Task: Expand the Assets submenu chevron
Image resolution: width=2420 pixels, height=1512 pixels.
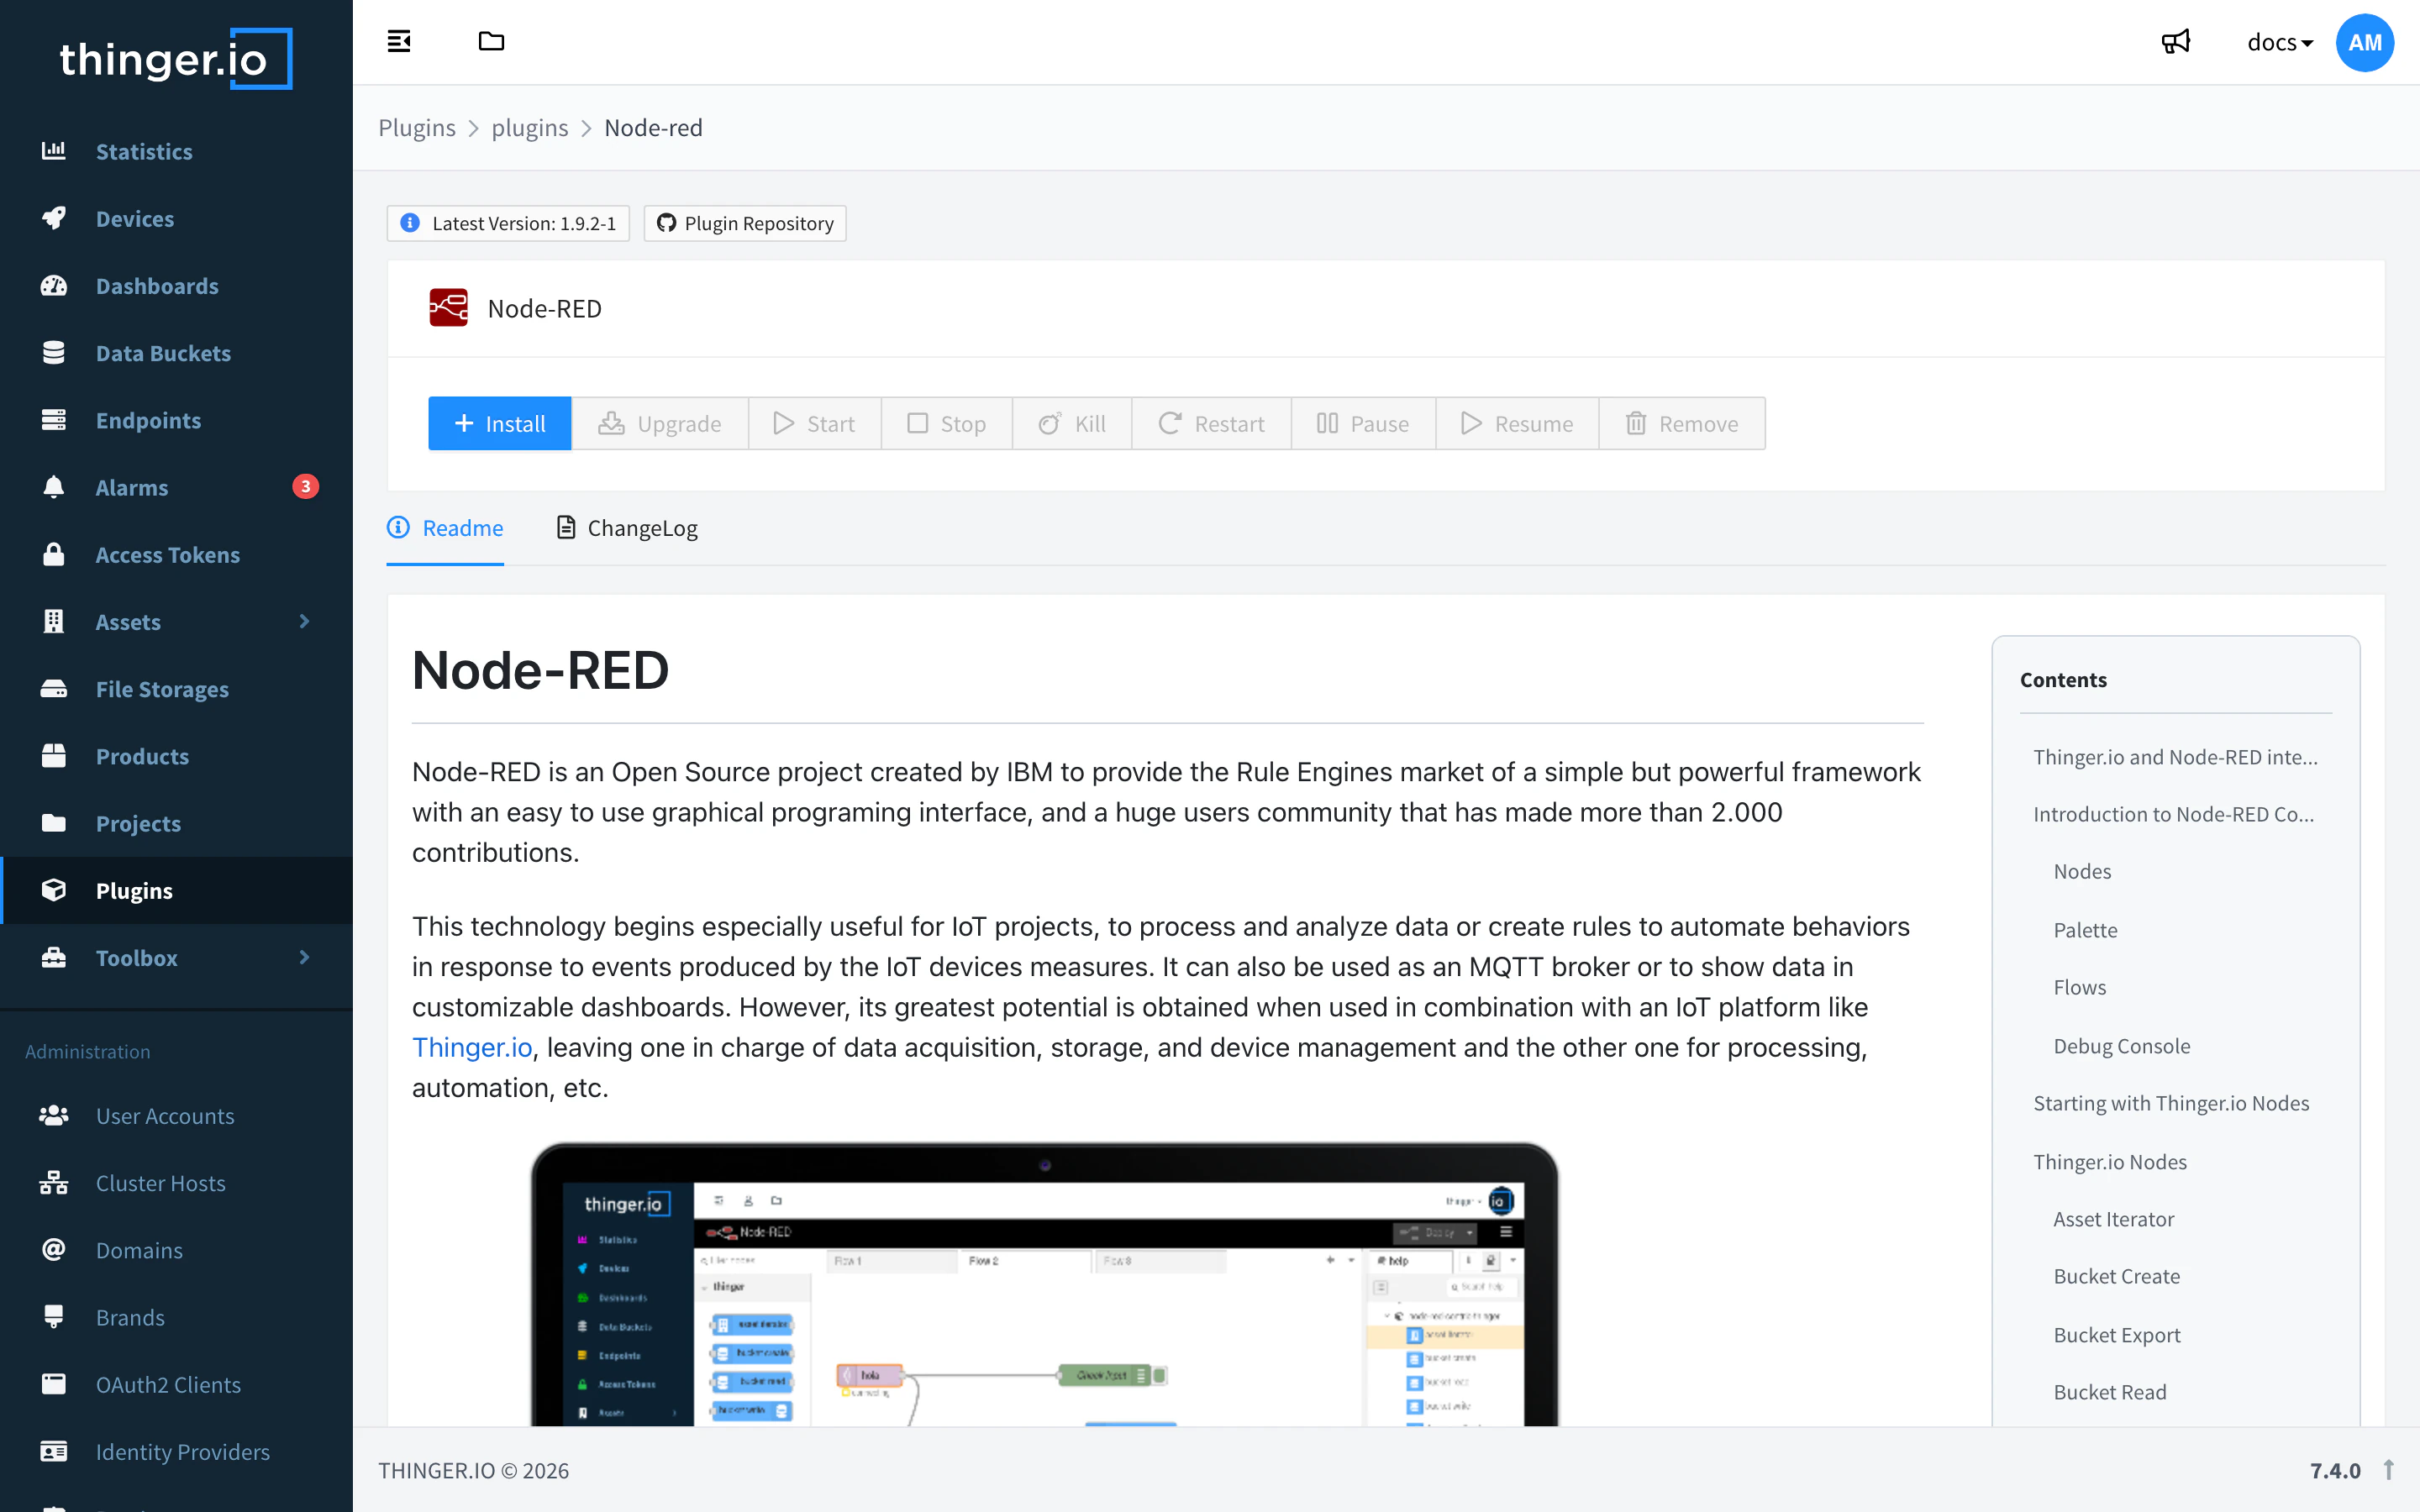Action: [x=305, y=621]
